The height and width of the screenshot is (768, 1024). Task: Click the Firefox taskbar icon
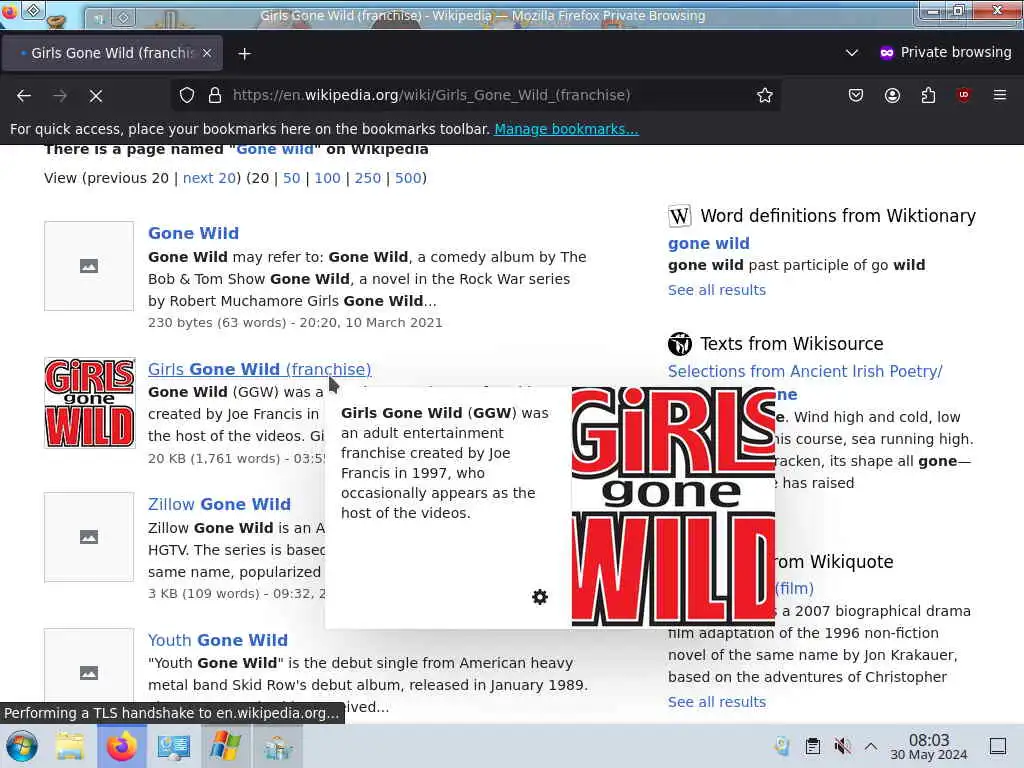tap(121, 746)
